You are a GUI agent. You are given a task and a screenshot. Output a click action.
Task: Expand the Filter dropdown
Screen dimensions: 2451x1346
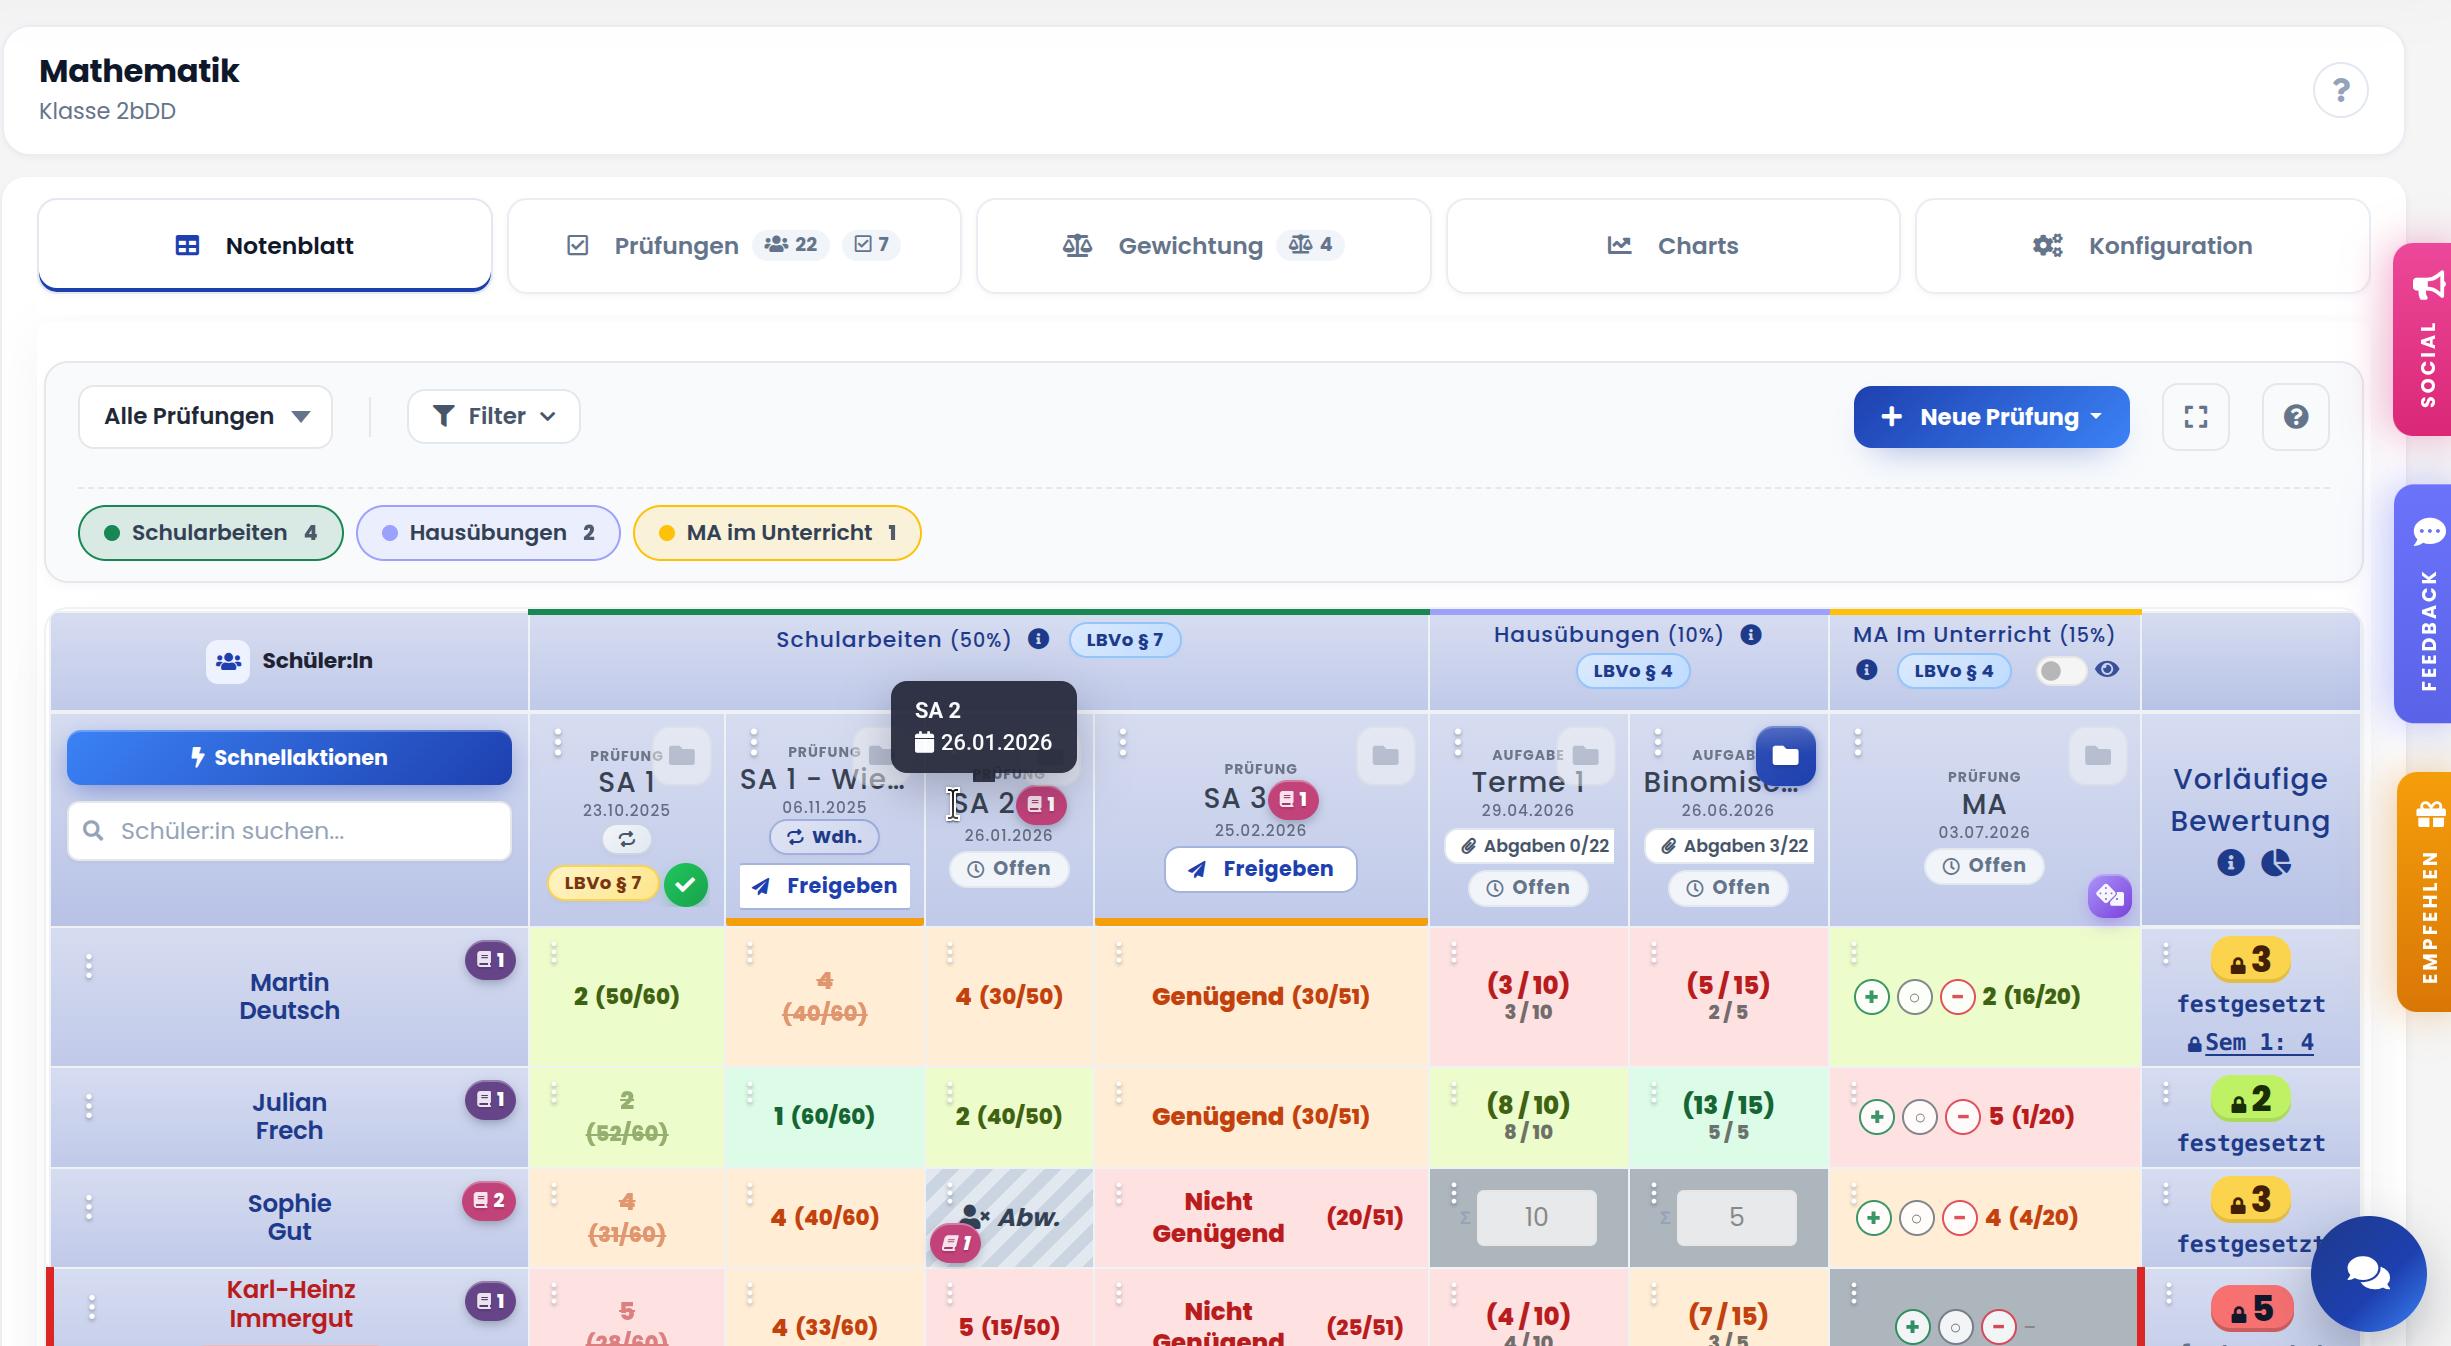(x=494, y=416)
